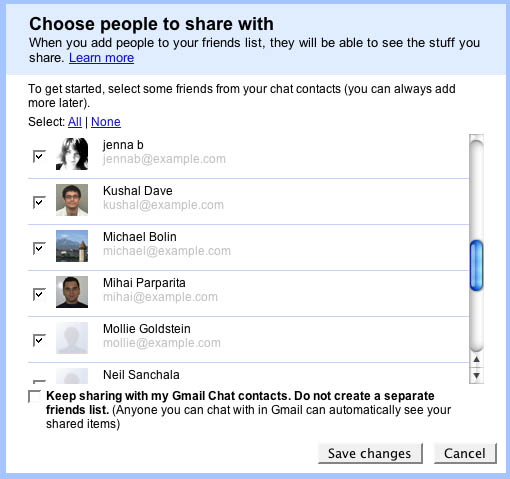Toggle the Michael Bolin checkbox
This screenshot has height=479, width=510.
point(39,248)
